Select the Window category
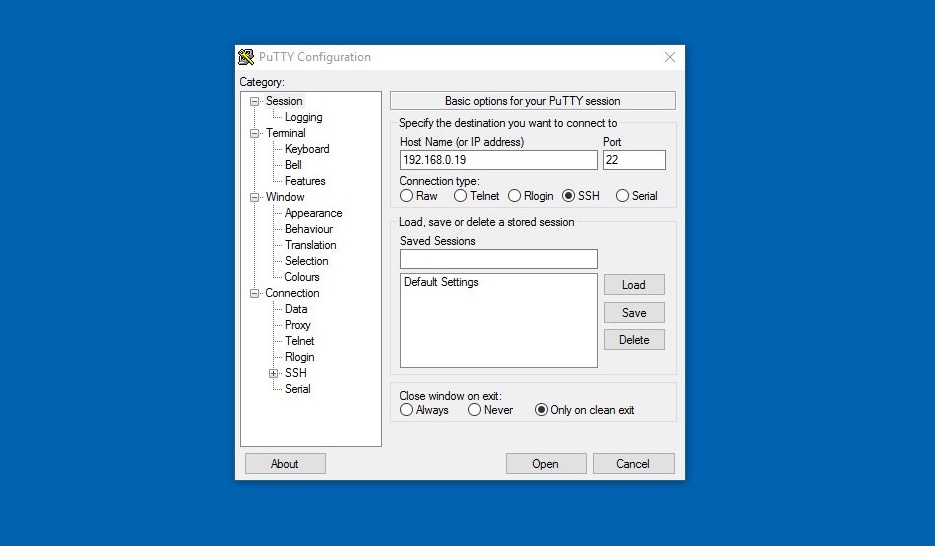935x546 pixels. [x=285, y=197]
